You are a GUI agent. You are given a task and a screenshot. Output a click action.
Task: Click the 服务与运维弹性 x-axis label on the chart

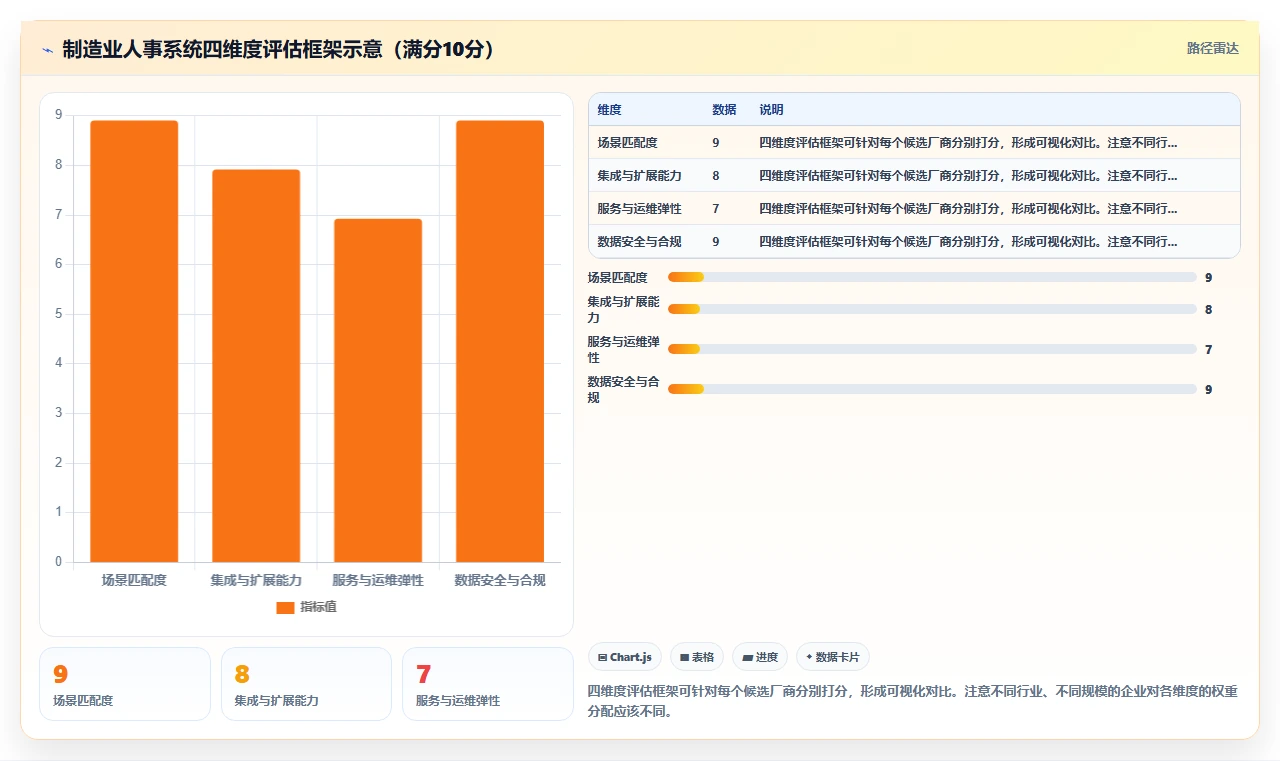[378, 580]
